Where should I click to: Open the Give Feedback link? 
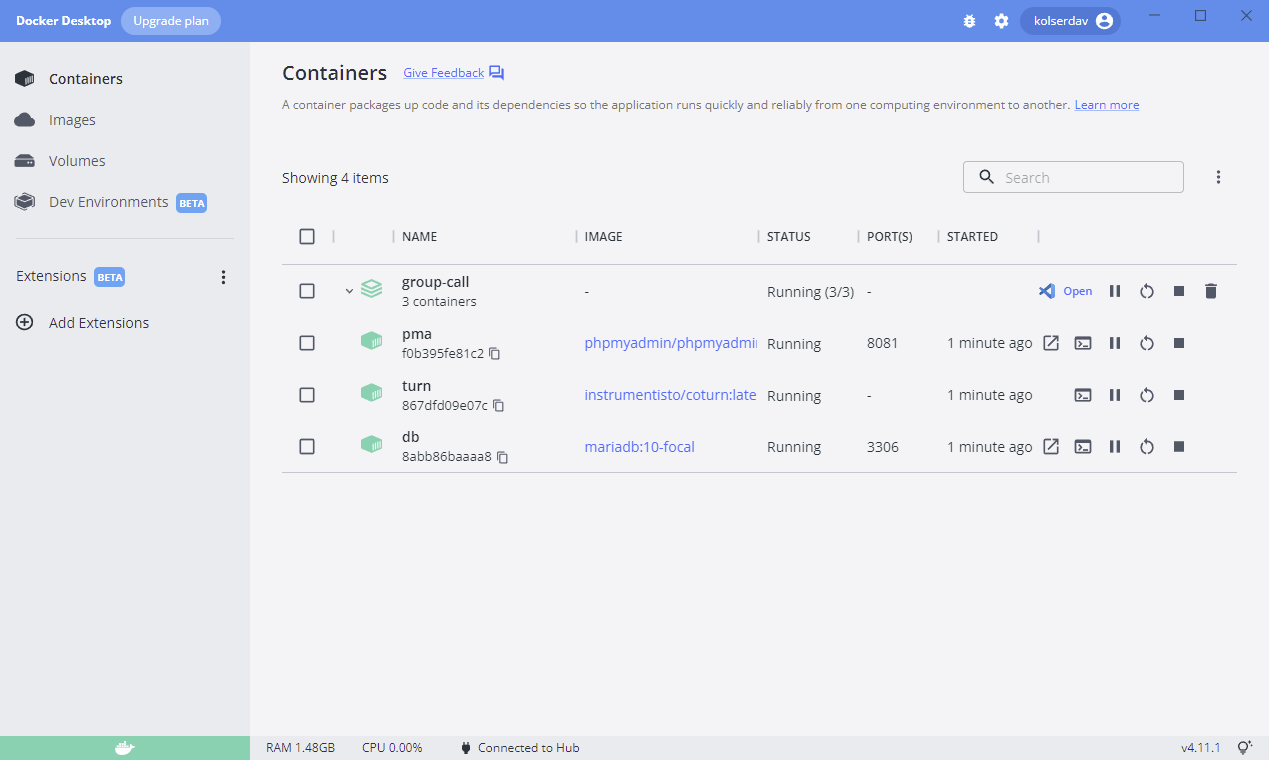pos(443,73)
